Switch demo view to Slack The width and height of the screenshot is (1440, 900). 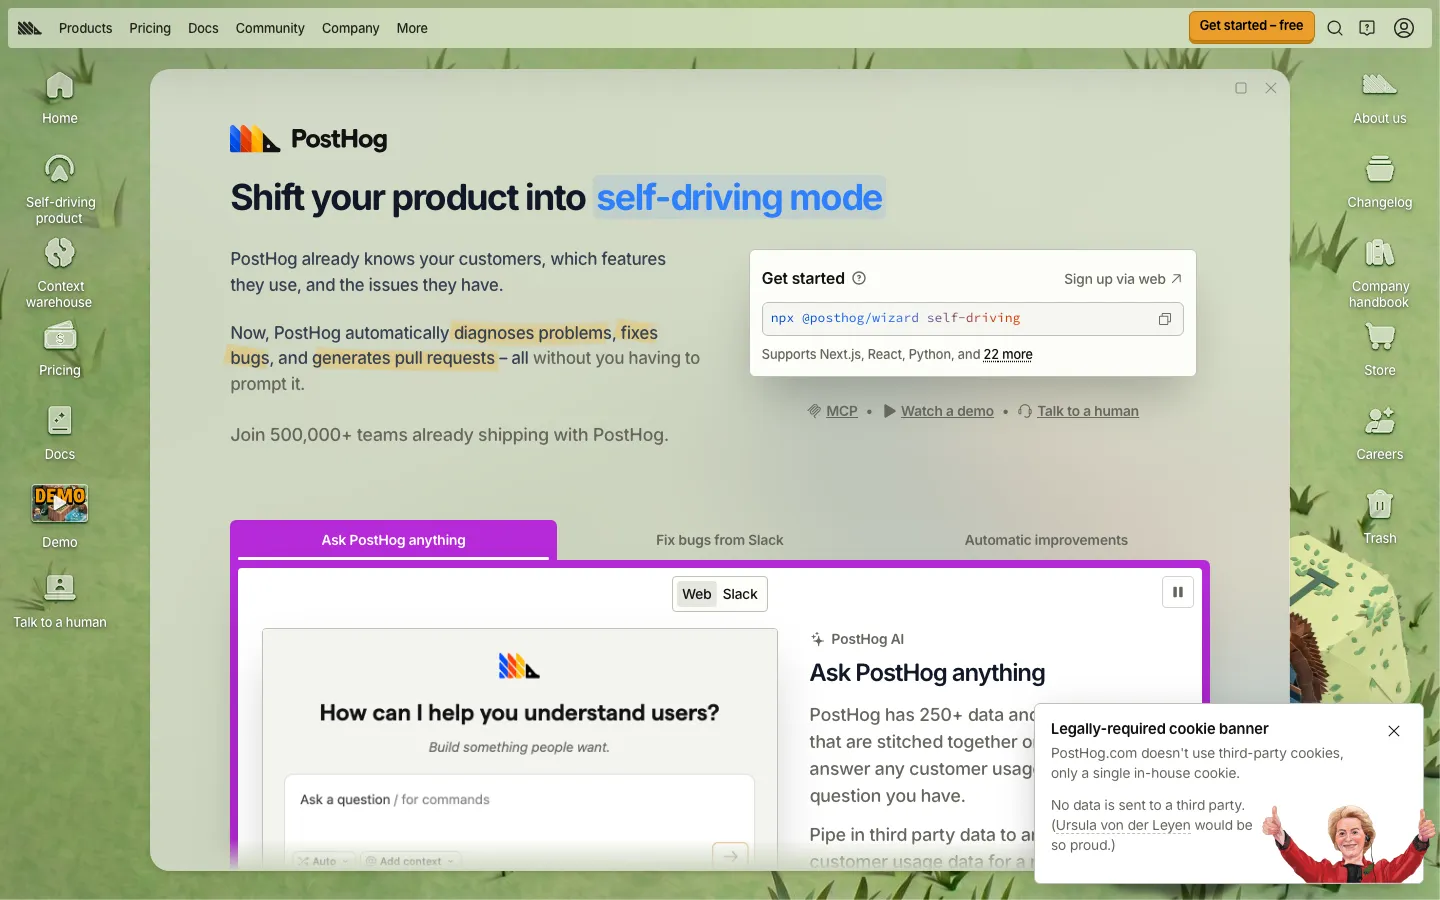click(740, 594)
